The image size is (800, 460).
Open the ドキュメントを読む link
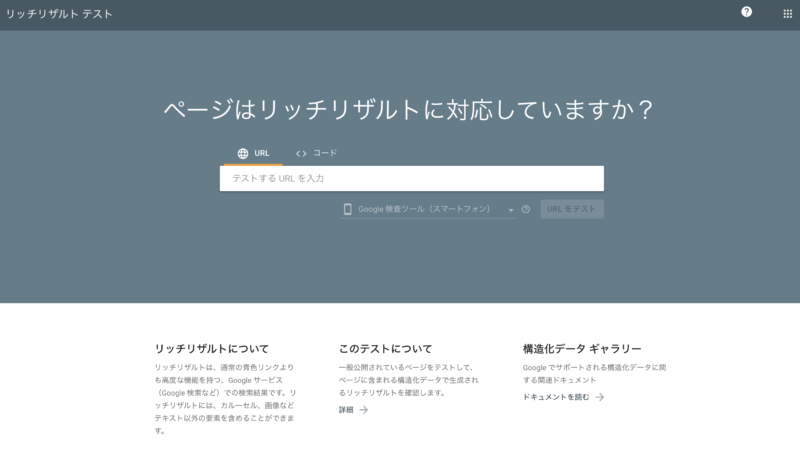tap(556, 397)
